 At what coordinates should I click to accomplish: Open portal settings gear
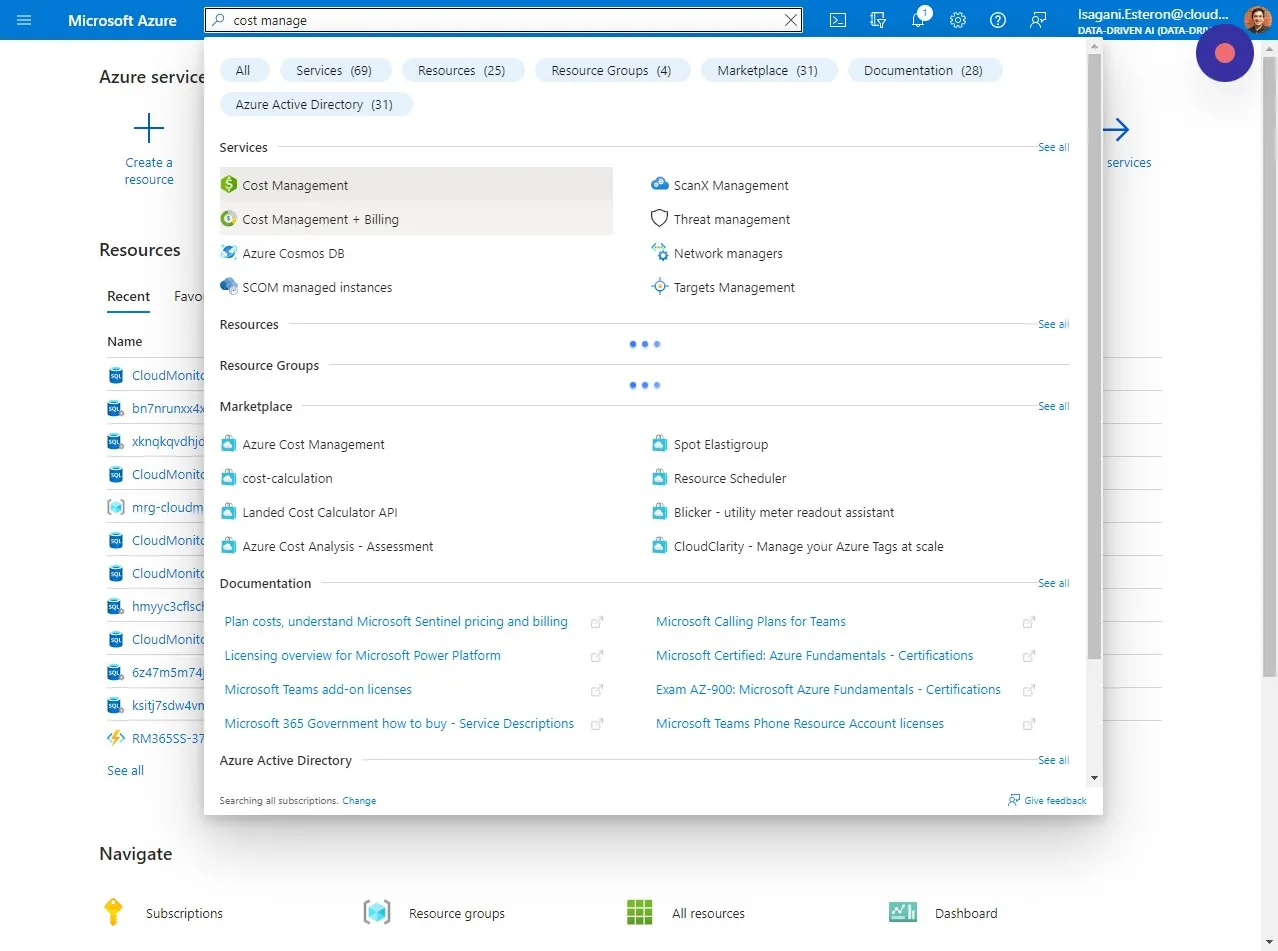[x=958, y=20]
